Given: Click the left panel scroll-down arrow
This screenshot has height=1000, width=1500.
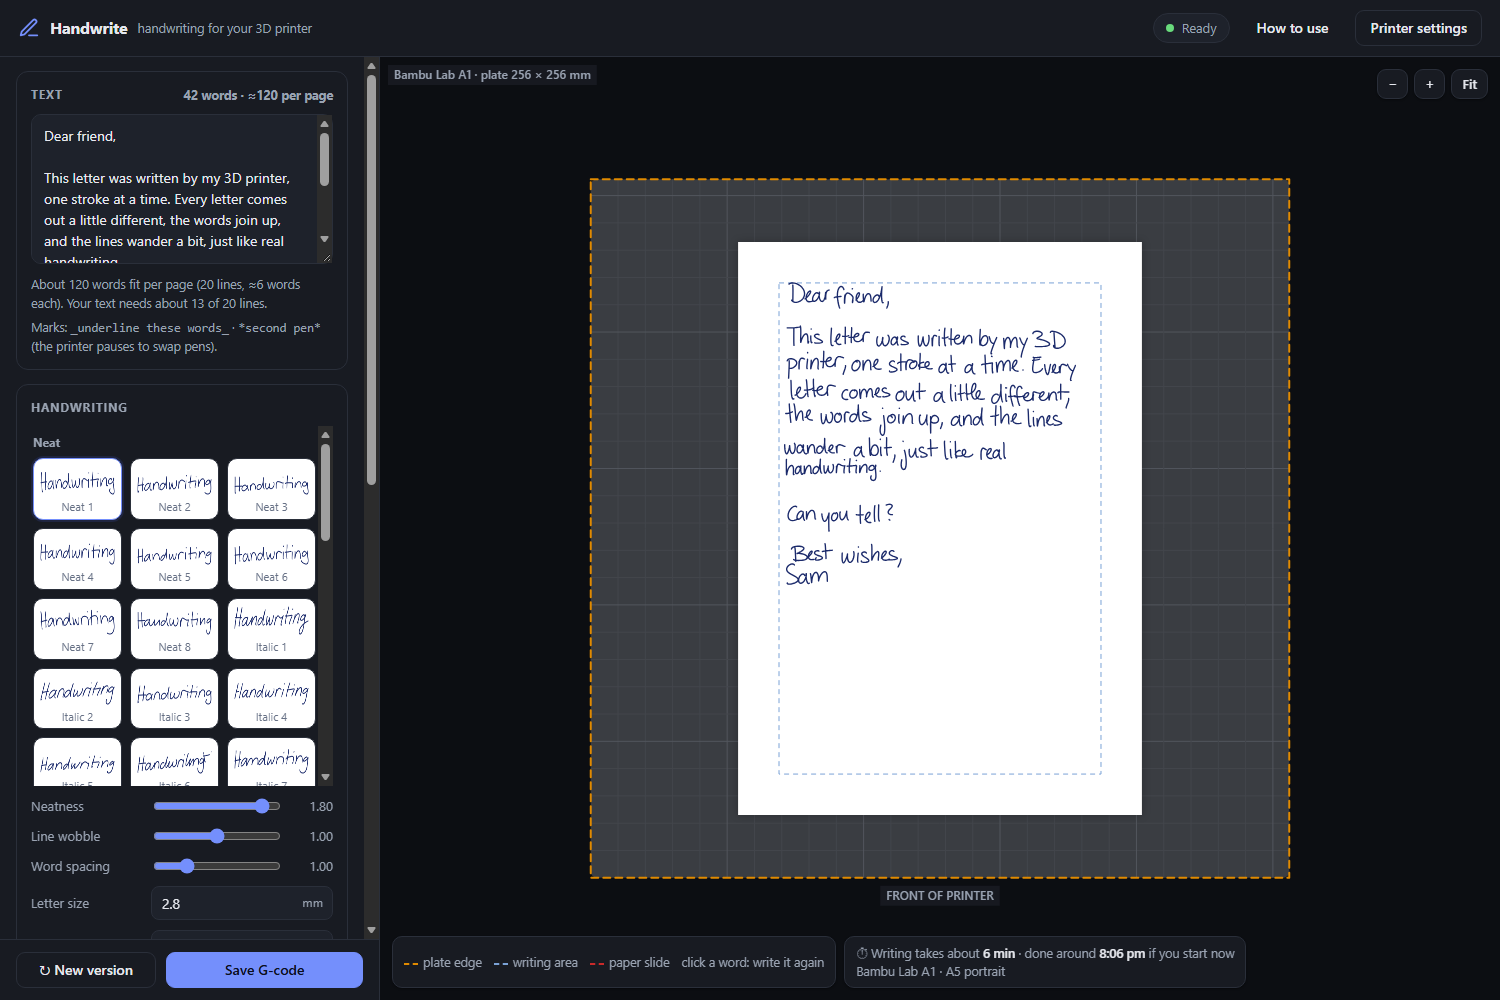Looking at the screenshot, I should (x=371, y=930).
